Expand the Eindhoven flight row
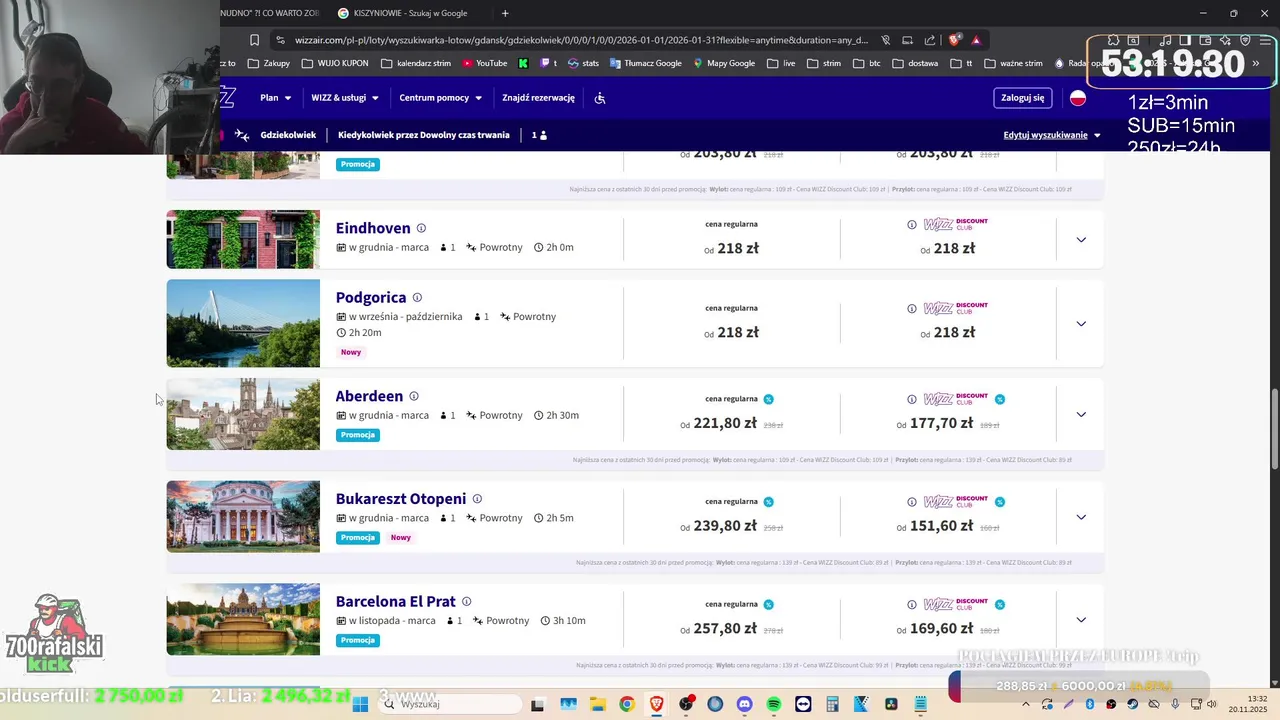The height and width of the screenshot is (720, 1280). [x=1081, y=240]
